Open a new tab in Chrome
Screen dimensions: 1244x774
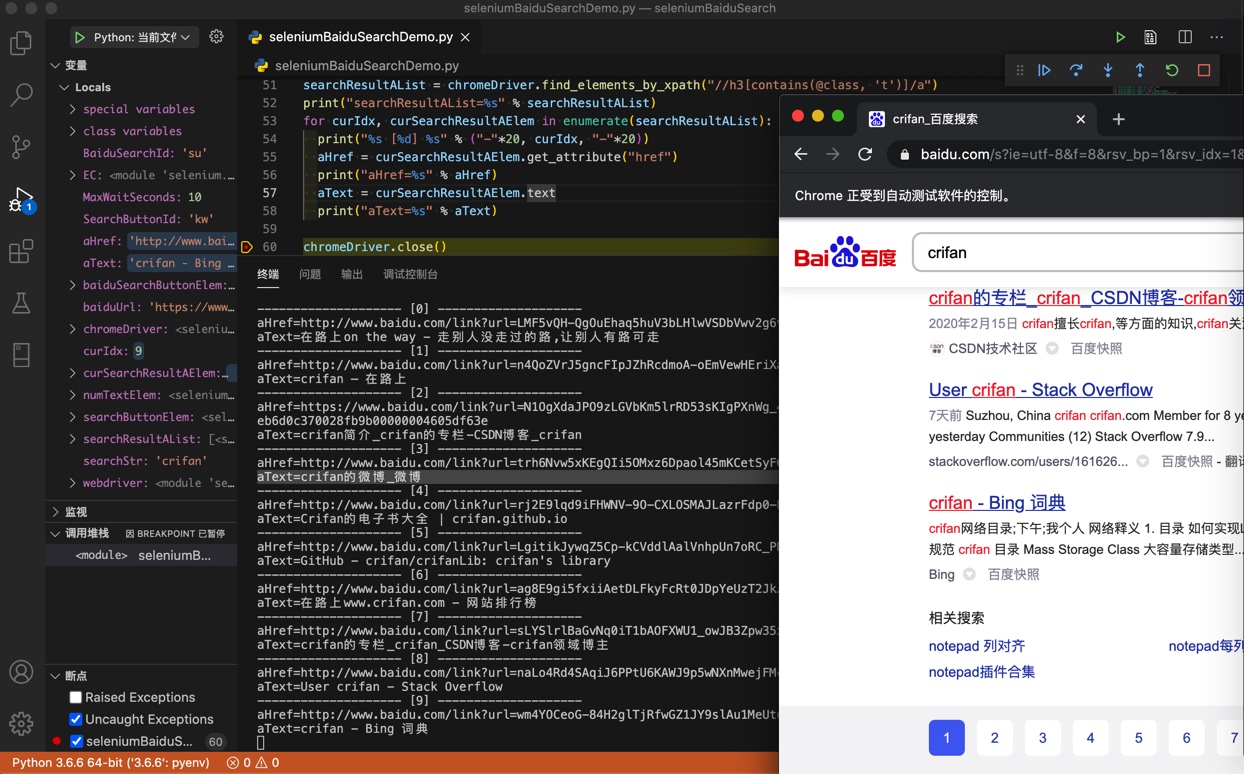[x=1119, y=119]
